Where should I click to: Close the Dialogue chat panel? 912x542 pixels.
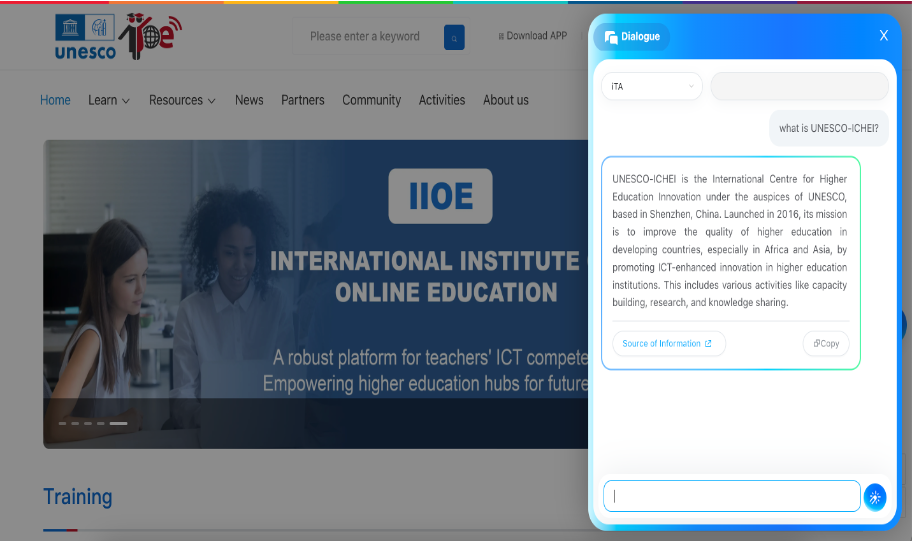click(883, 36)
